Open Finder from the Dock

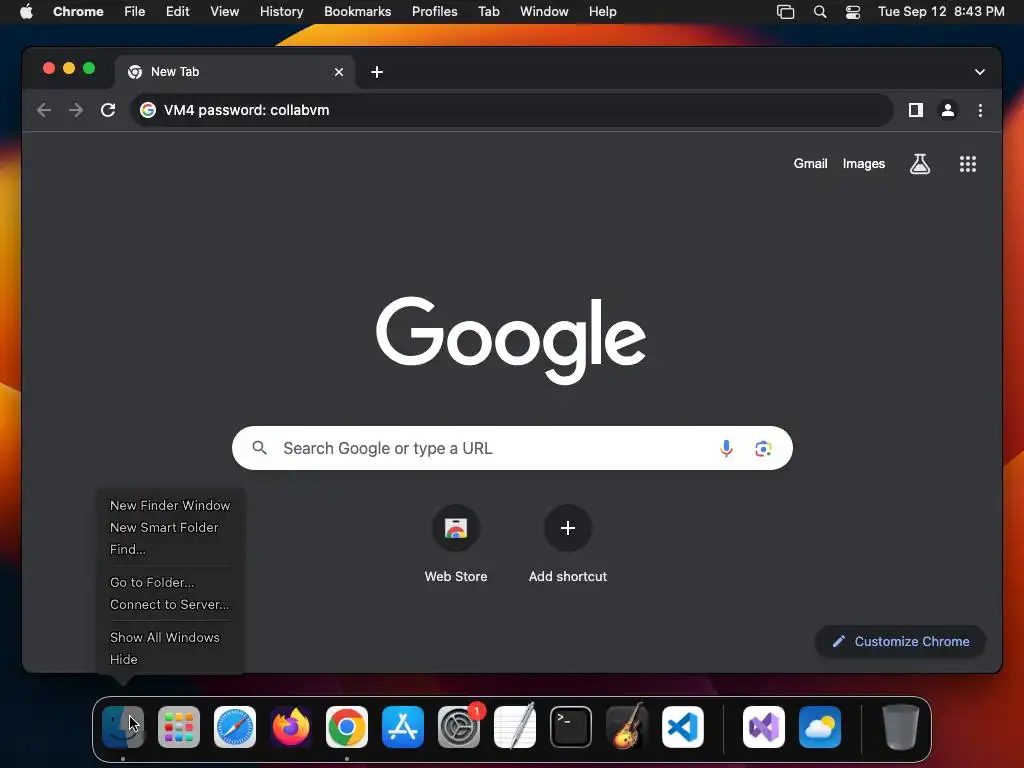(123, 727)
